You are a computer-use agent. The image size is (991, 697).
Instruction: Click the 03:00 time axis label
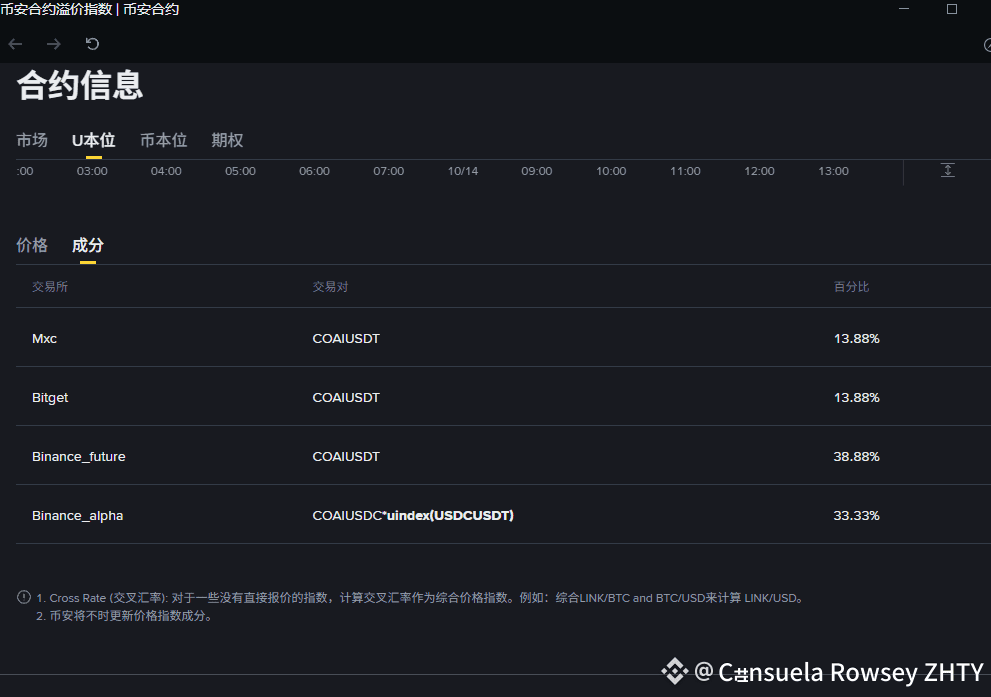(x=92, y=171)
